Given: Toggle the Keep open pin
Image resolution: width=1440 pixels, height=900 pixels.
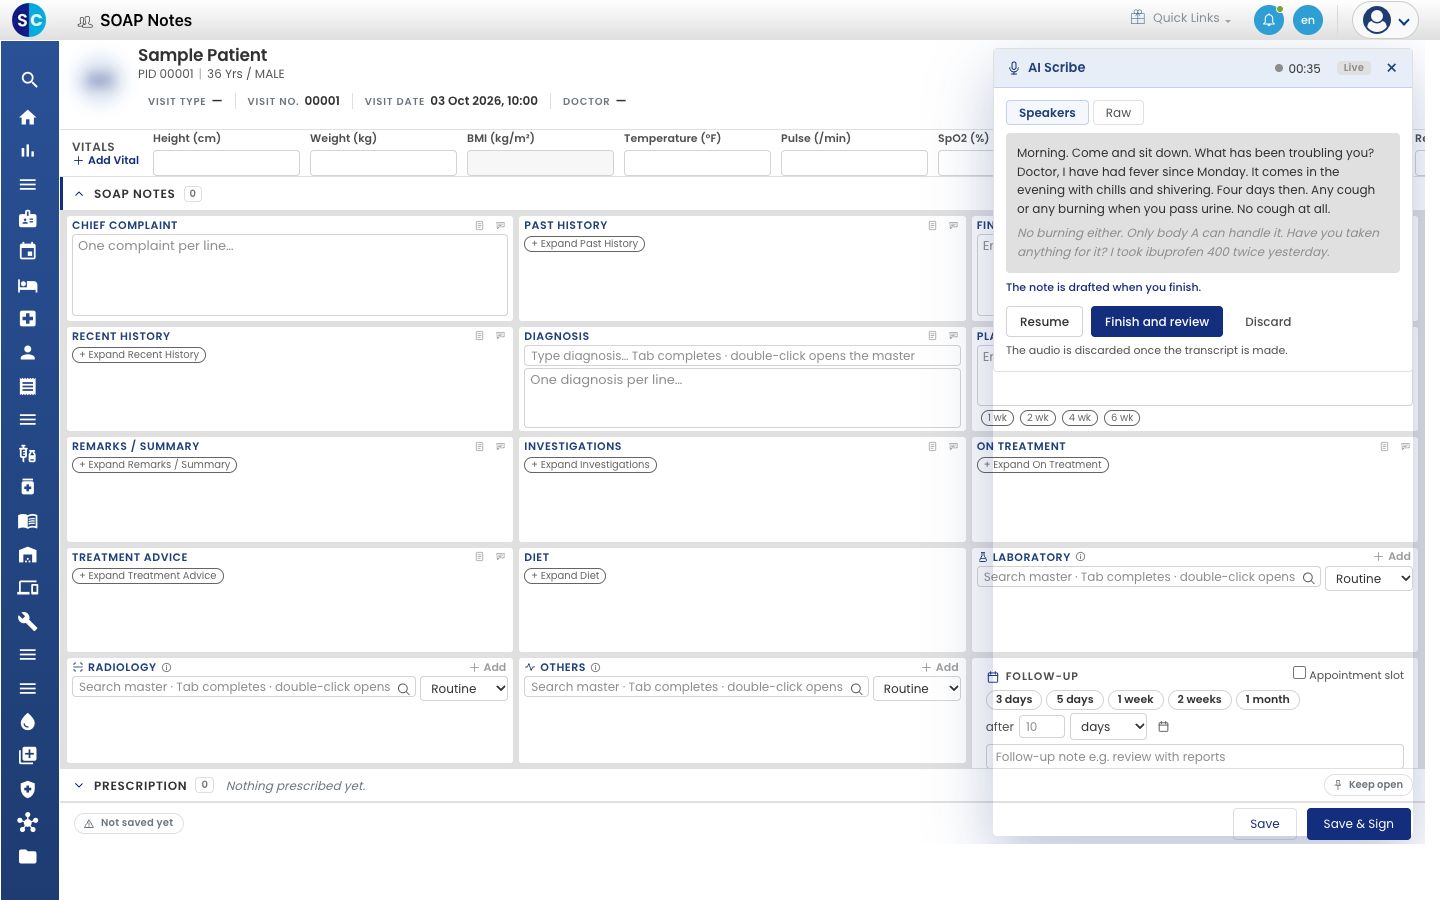Looking at the screenshot, I should [x=1369, y=785].
